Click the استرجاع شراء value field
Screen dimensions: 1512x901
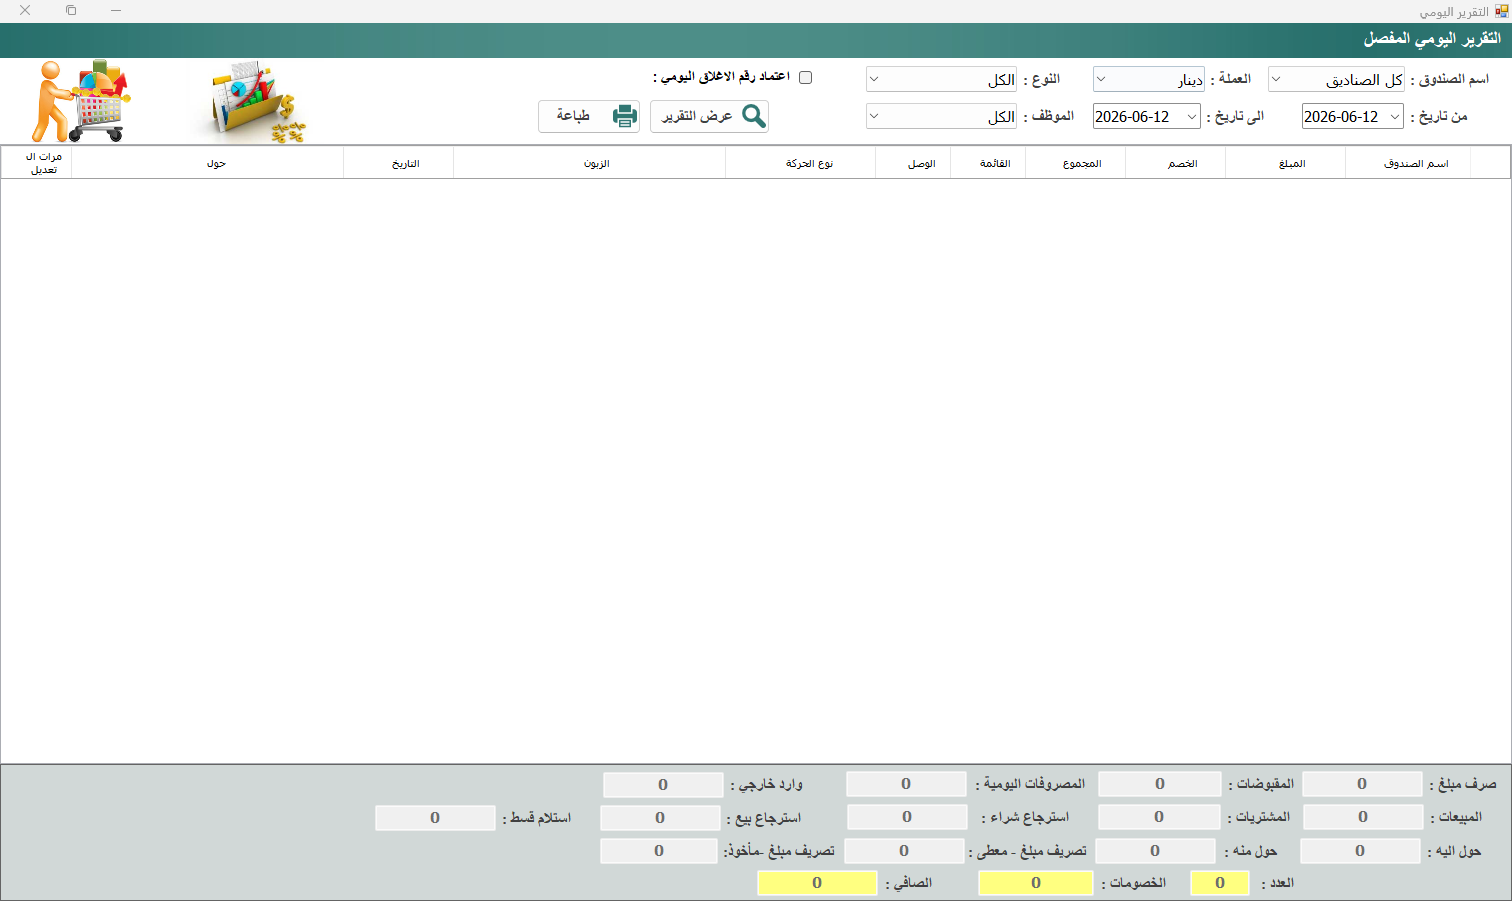(907, 817)
